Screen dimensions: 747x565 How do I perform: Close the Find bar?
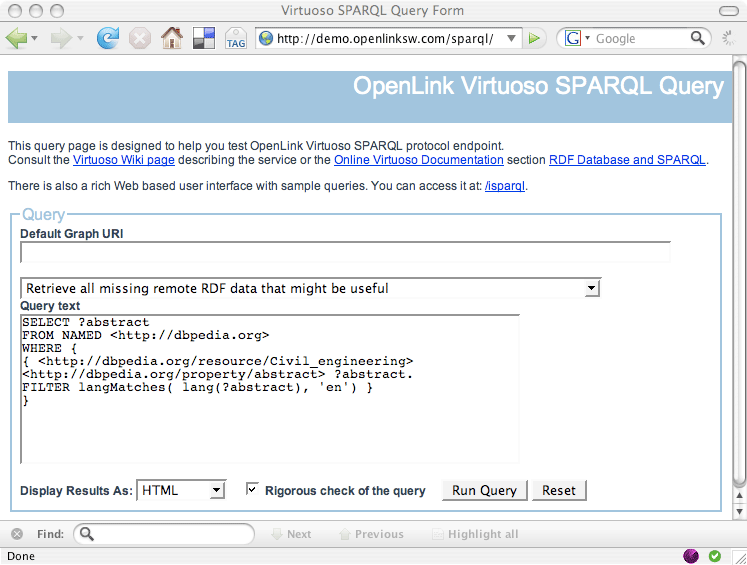18,534
